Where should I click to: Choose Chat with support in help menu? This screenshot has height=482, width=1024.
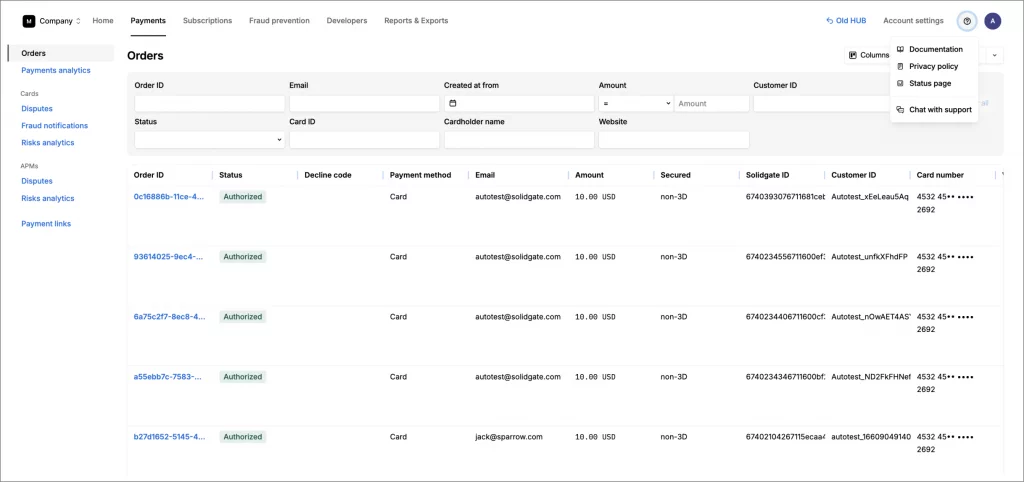point(934,110)
